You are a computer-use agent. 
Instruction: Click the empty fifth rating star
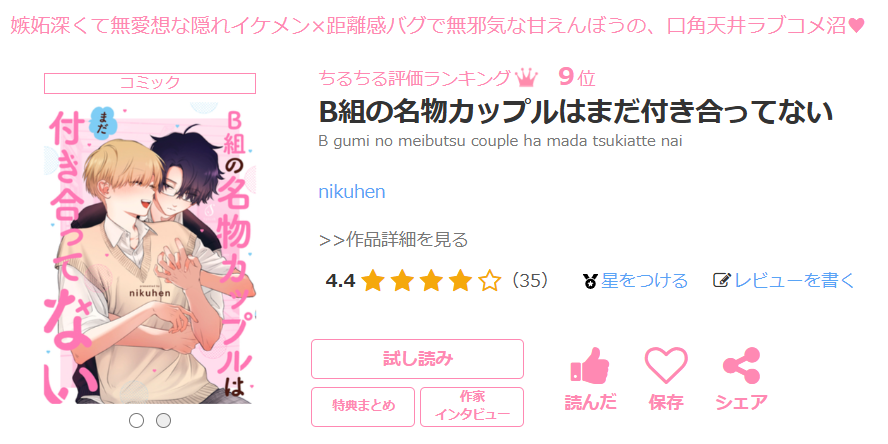click(489, 280)
